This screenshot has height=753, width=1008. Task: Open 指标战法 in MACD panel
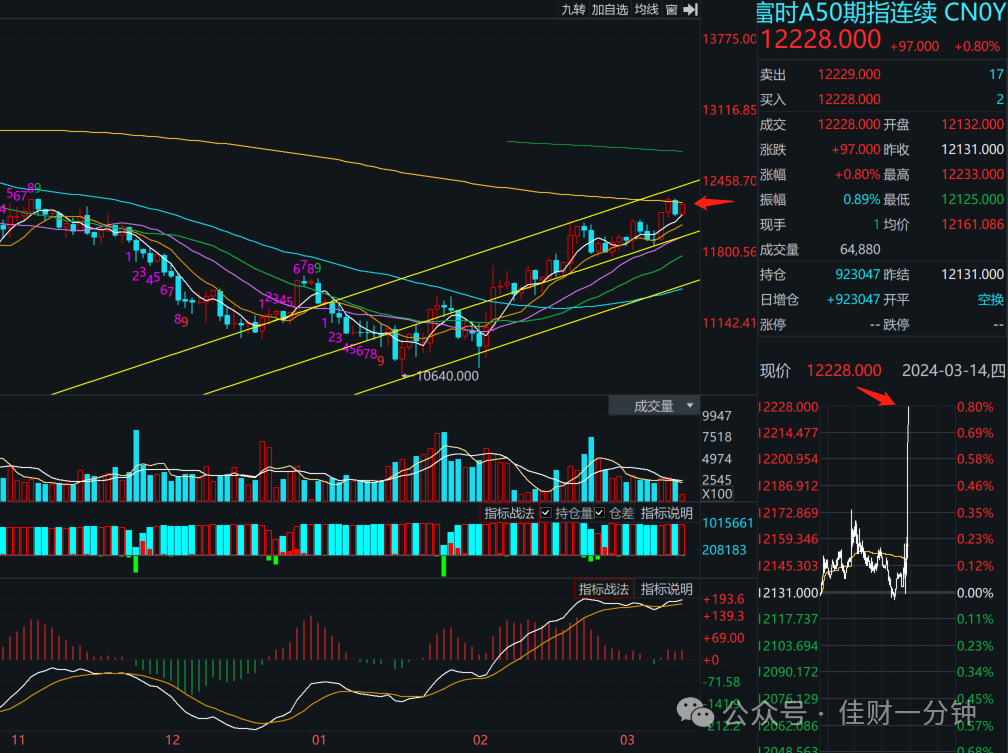tap(604, 589)
